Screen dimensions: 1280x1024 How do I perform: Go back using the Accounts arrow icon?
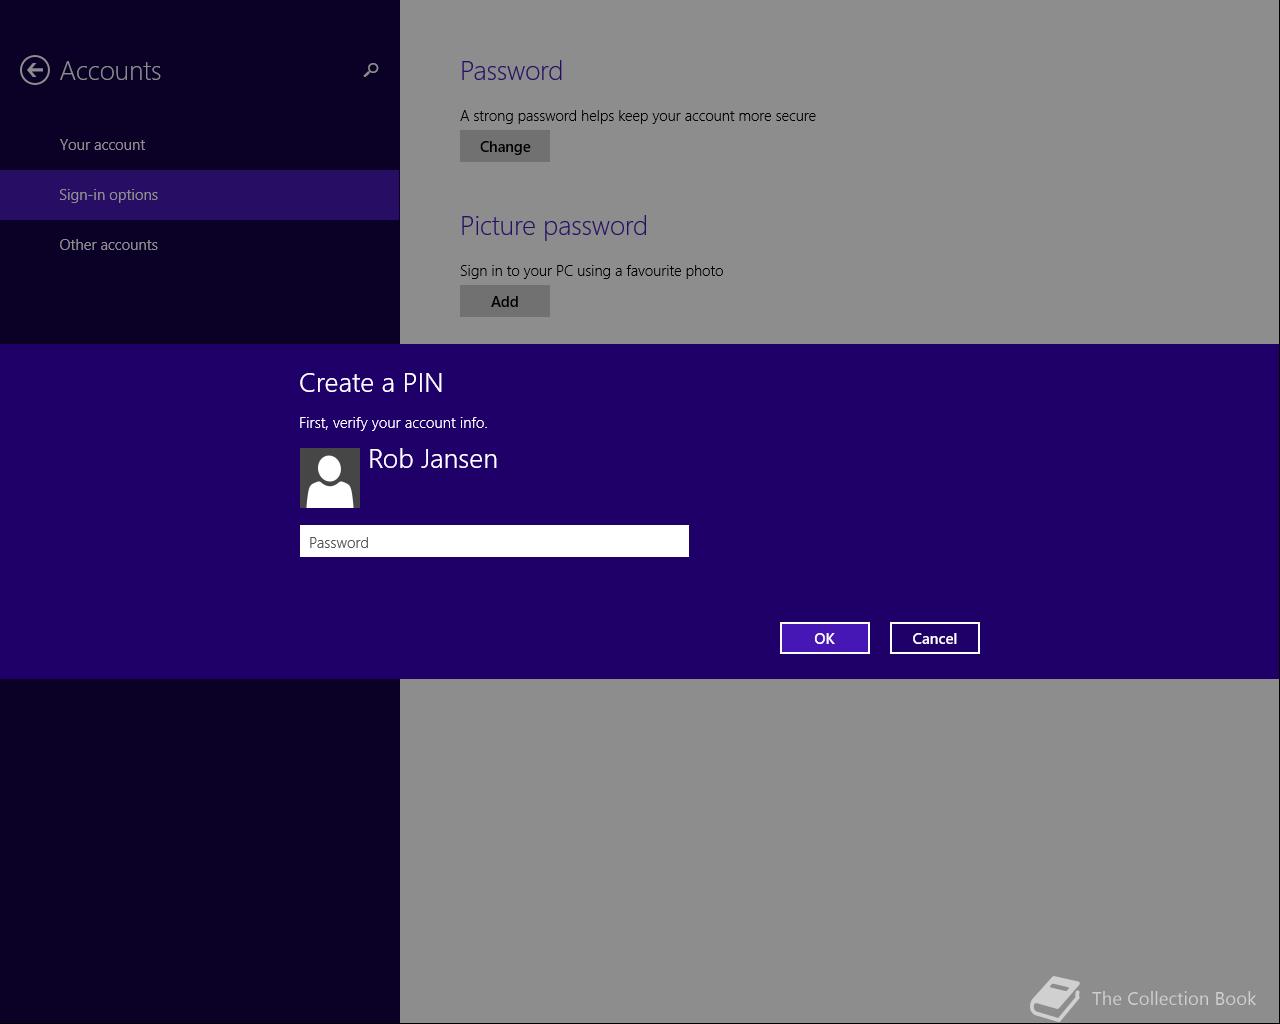(35, 70)
